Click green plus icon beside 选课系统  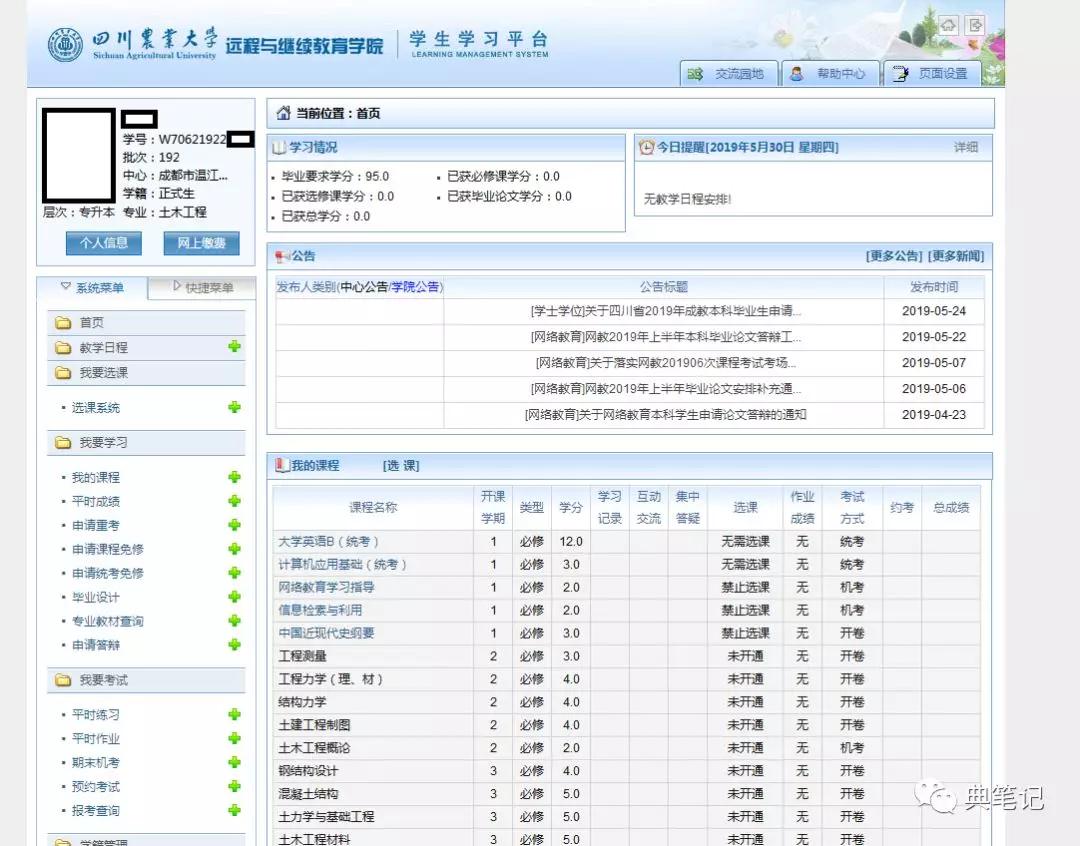click(234, 407)
